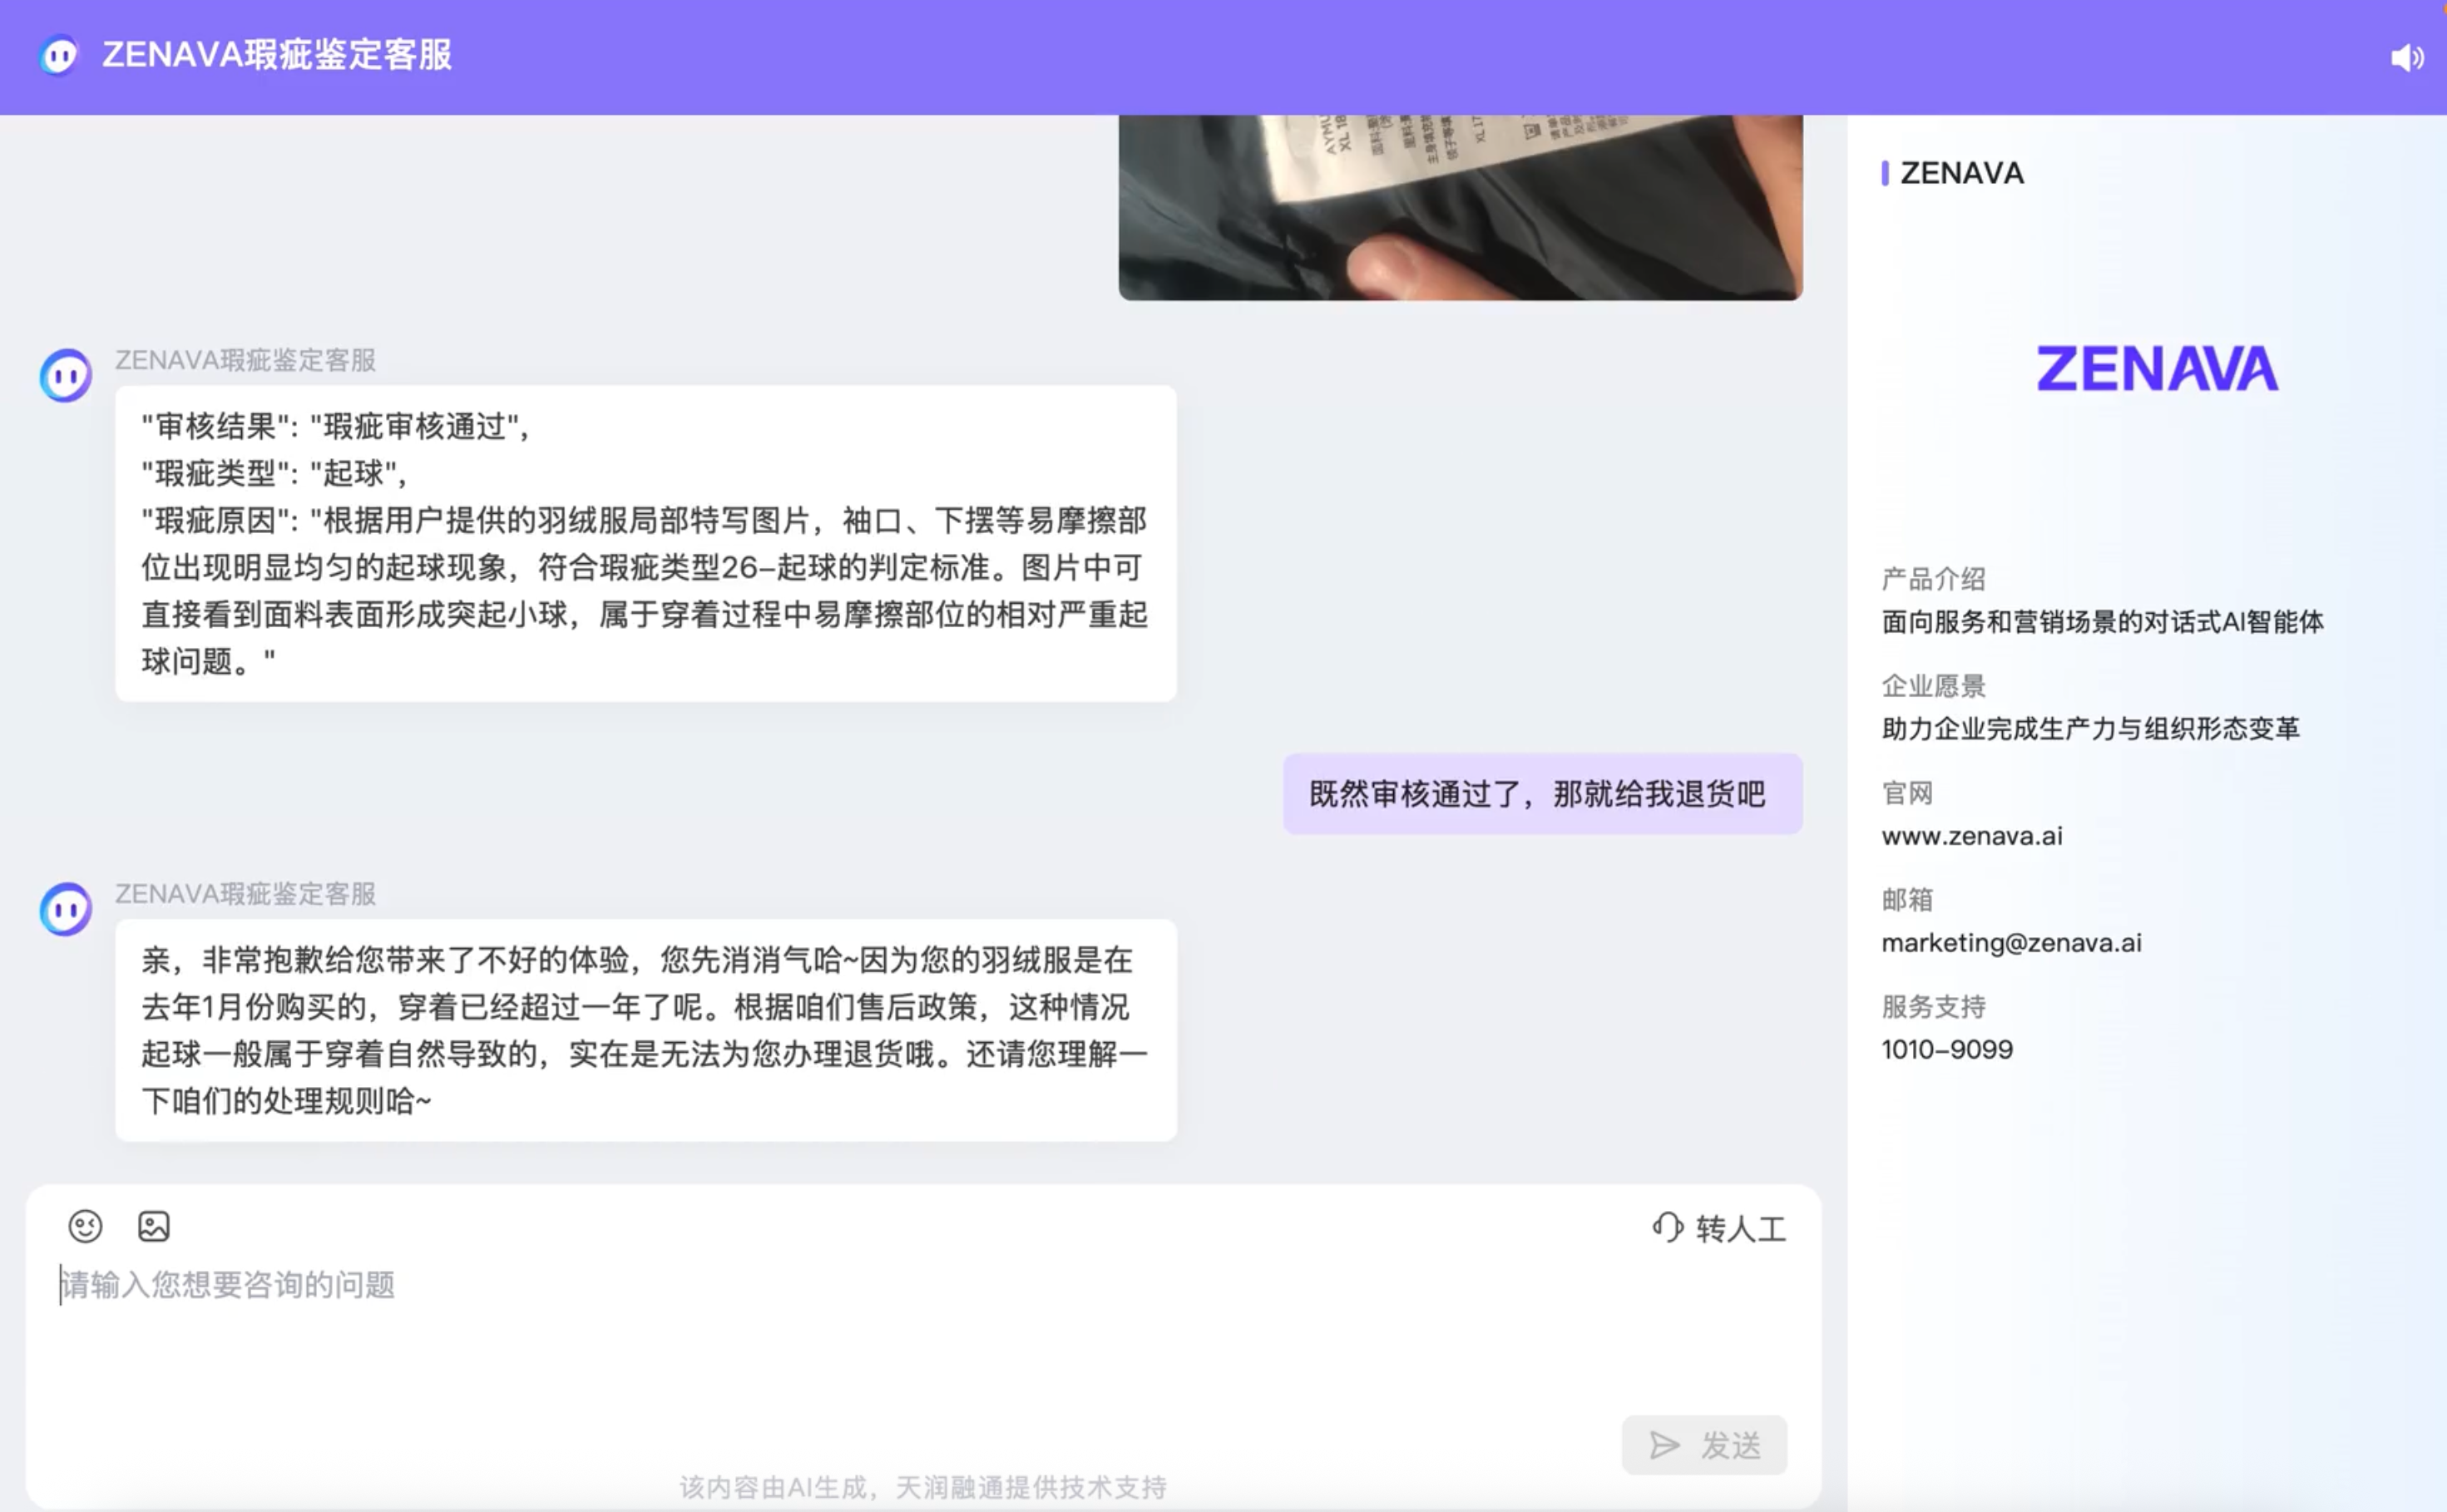Click the paper plane send icon

coord(1664,1445)
